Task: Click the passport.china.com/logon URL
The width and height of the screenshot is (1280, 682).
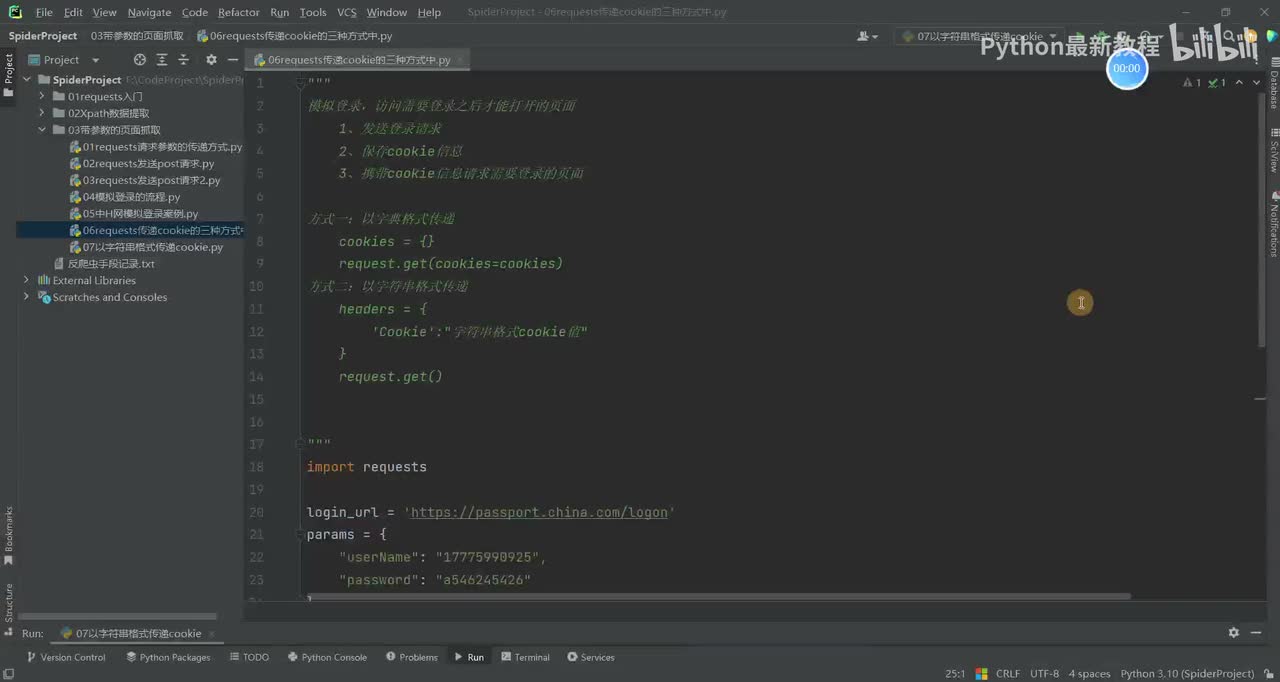Action: coord(539,512)
